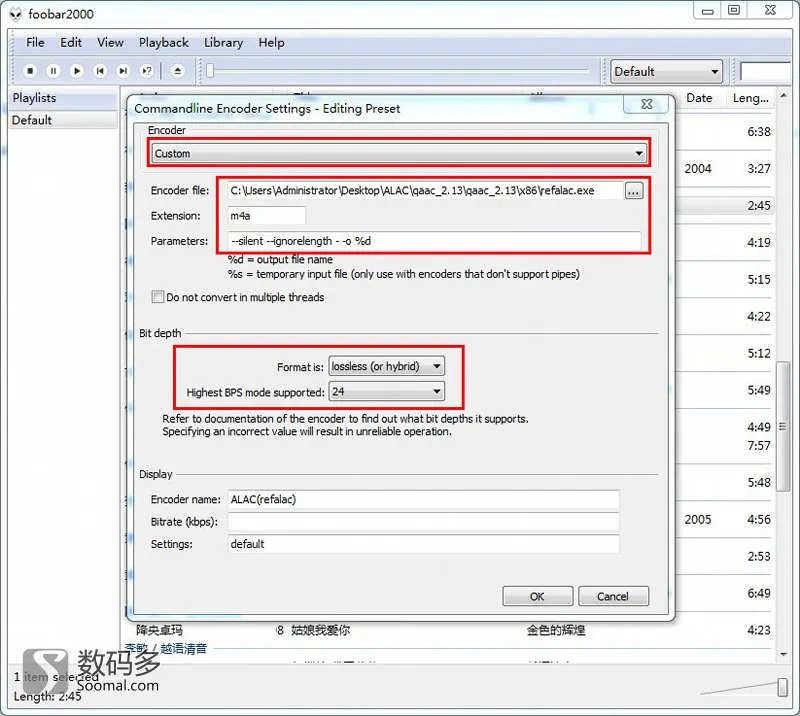Play a random track
Viewport: 800px width, 716px height.
pyautogui.click(x=146, y=71)
